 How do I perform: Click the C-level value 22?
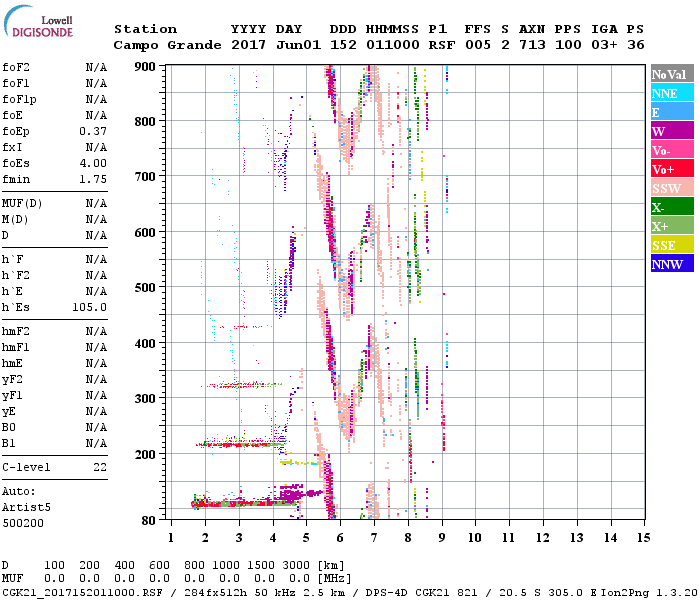tap(100, 467)
